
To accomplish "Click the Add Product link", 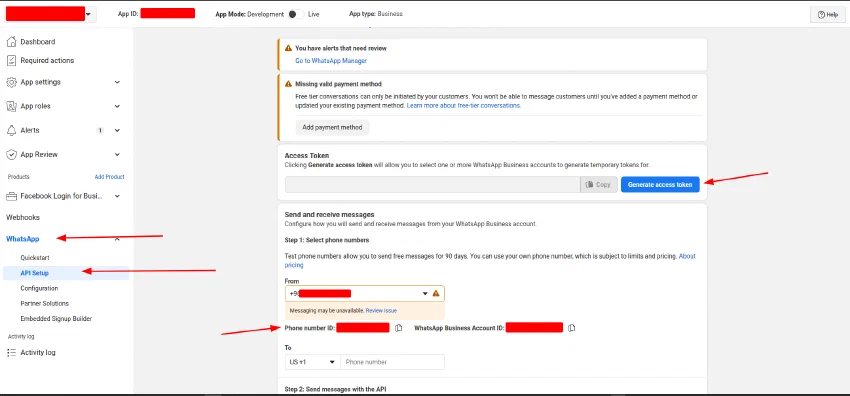I will 110,177.
